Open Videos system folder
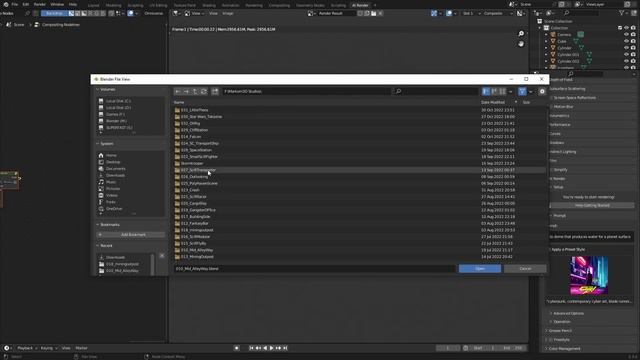Image resolution: width=640 pixels, height=360 pixels. (x=111, y=196)
